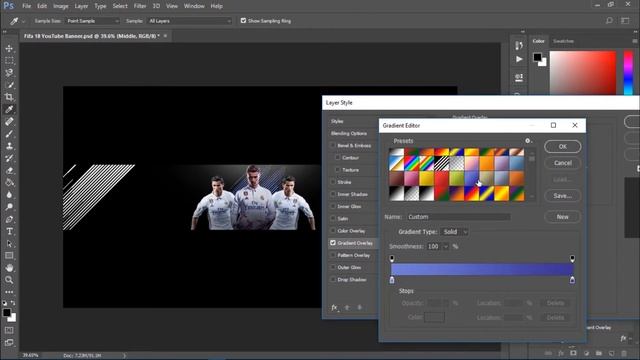This screenshot has width=640, height=360.
Task: Select the Eyedropper tool in toolbar
Action: click(x=9, y=109)
